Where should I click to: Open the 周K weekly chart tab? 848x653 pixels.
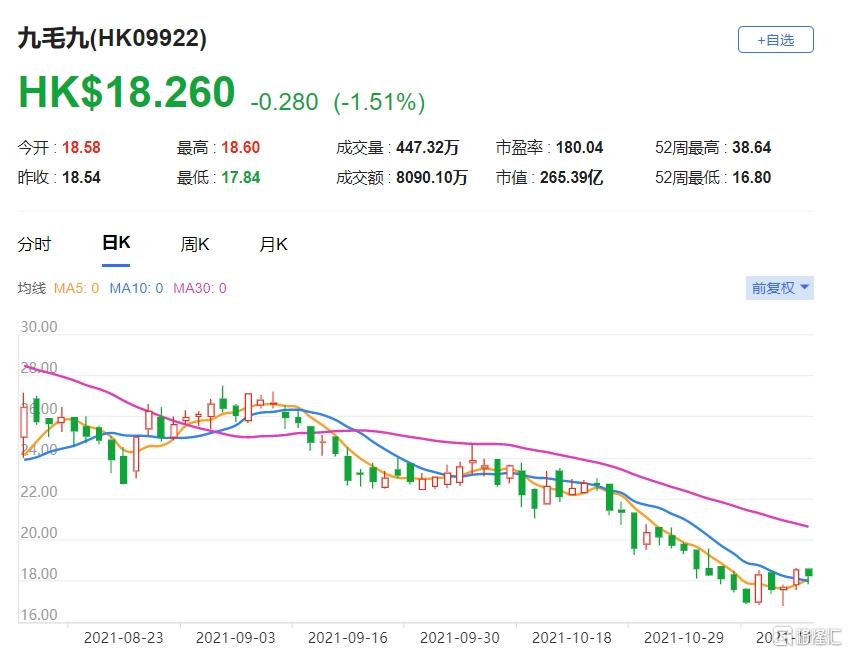195,245
